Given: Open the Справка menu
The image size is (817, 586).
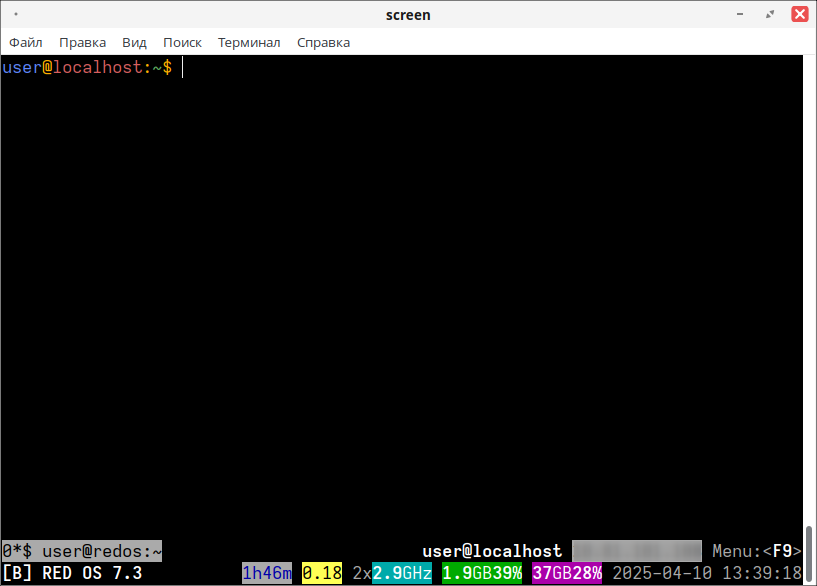Looking at the screenshot, I should point(324,42).
